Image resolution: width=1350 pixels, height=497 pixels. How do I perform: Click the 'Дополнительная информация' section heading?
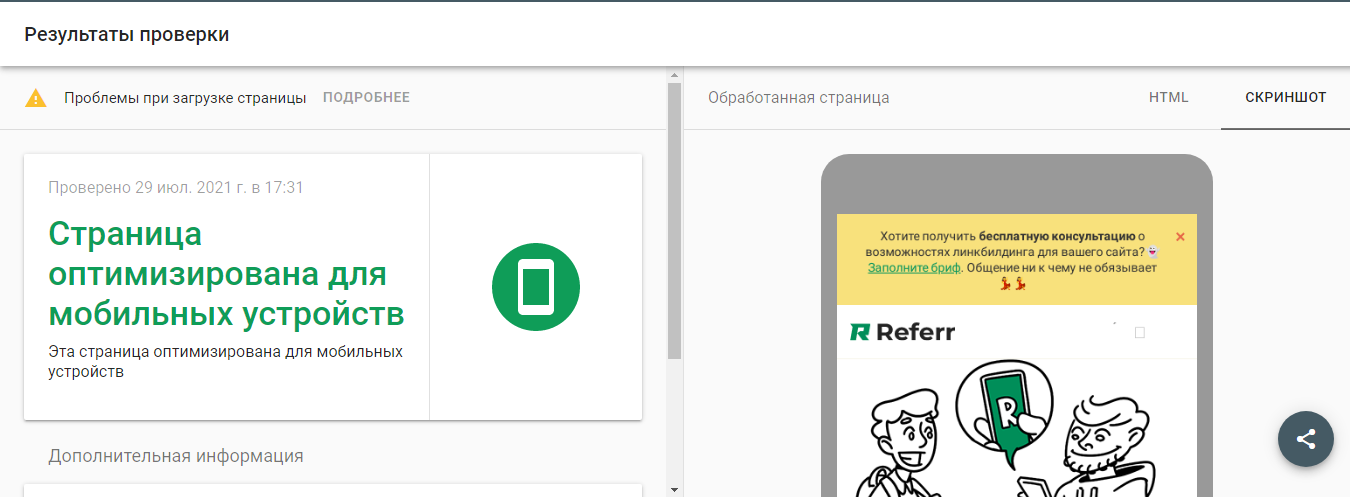[x=175, y=456]
